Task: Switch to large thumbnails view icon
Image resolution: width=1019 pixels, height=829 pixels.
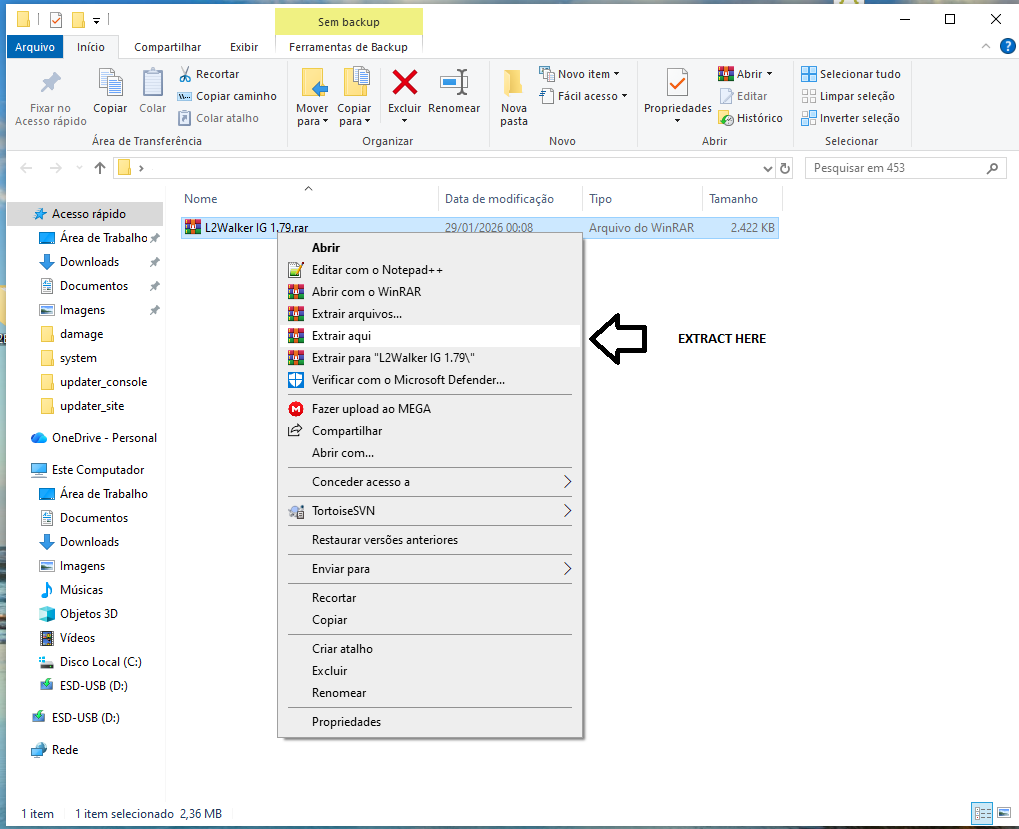Action: coord(1004,813)
